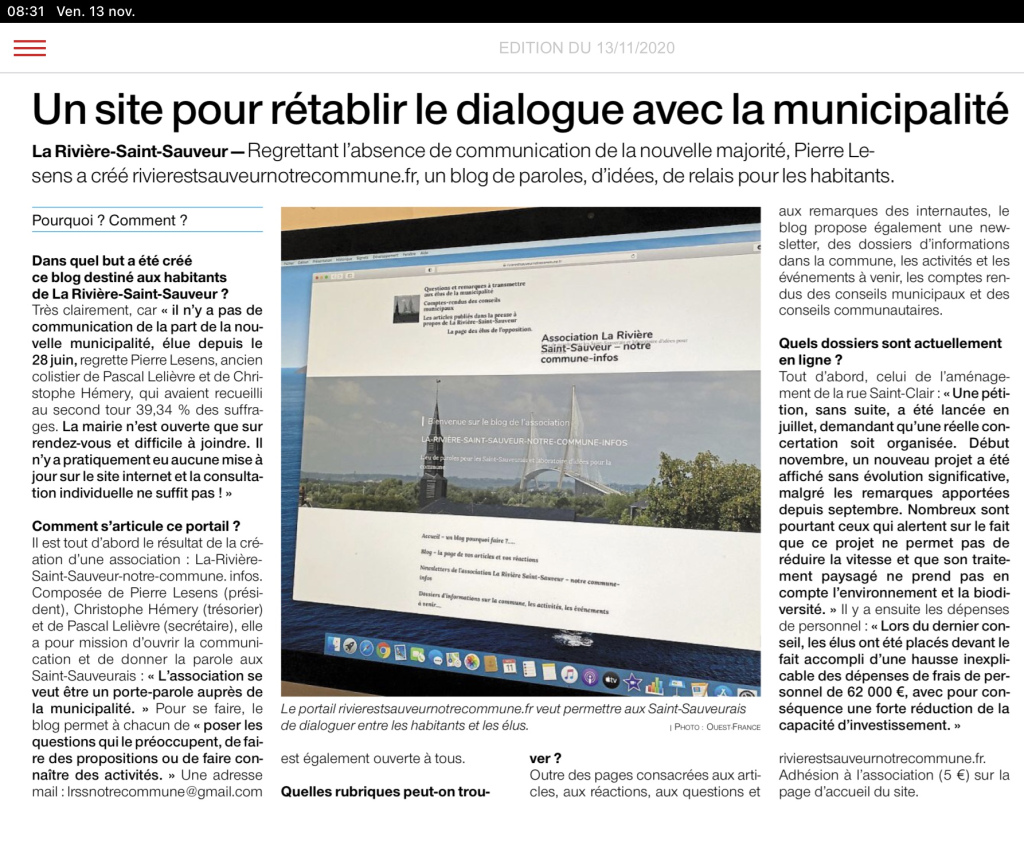The width and height of the screenshot is (1024, 845).
Task: Click the "Photo : Ouest-France" credit
Action: click(x=715, y=727)
